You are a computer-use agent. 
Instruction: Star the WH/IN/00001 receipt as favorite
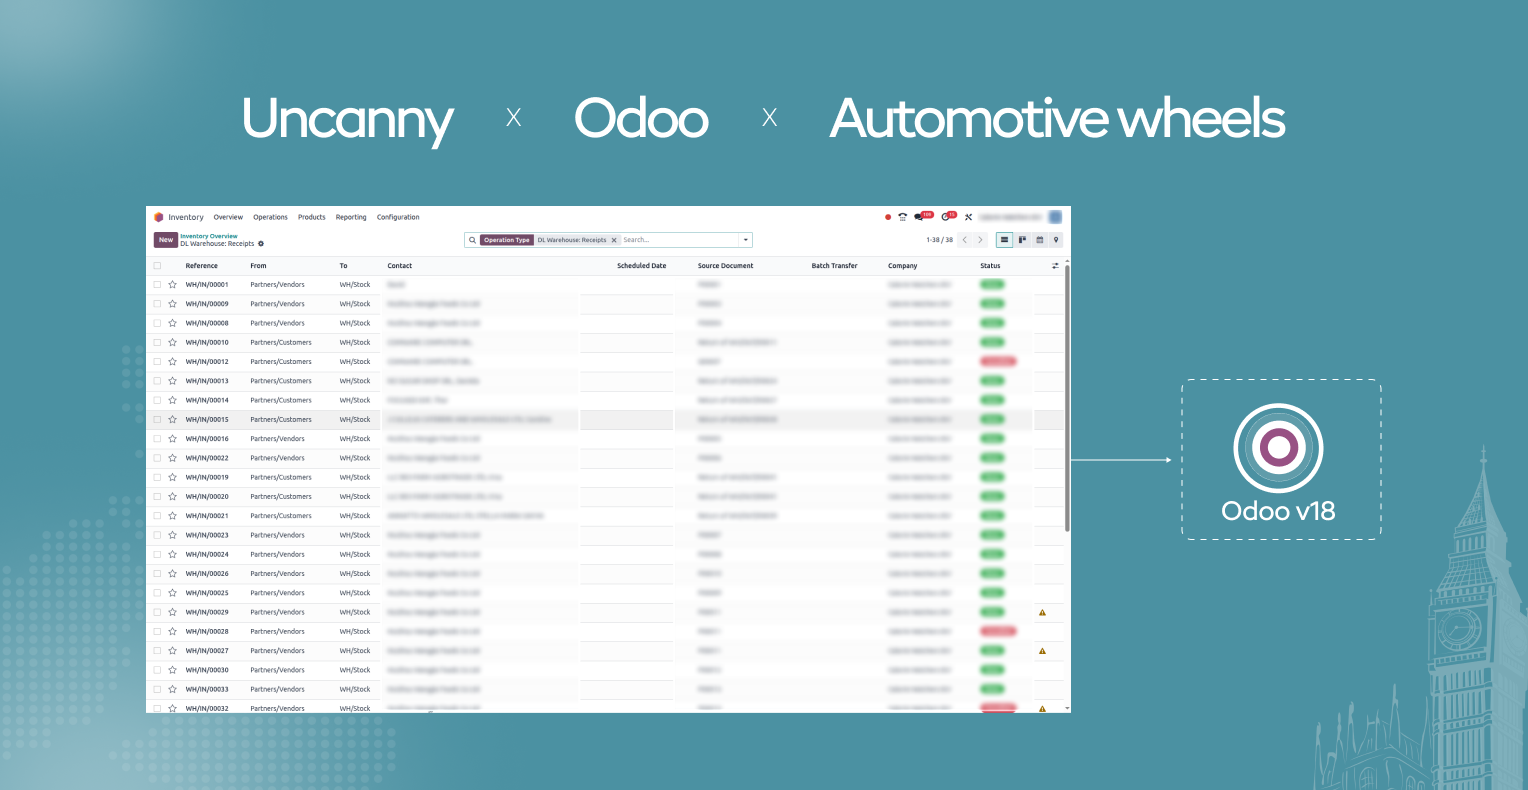click(173, 285)
